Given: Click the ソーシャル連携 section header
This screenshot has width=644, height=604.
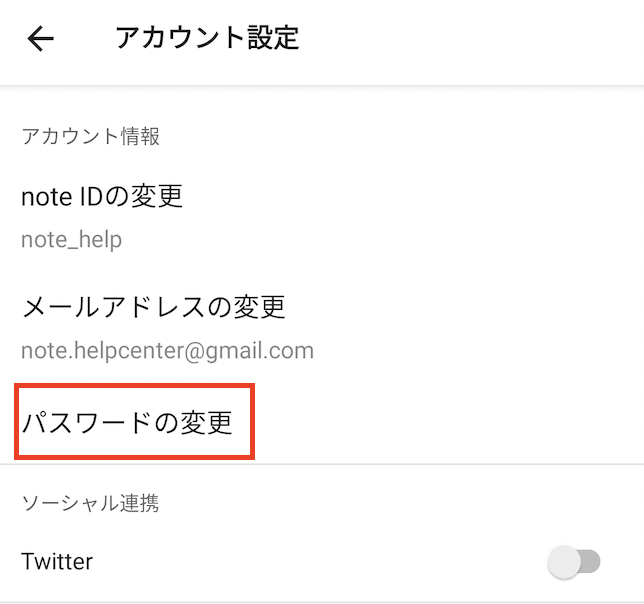Looking at the screenshot, I should click(x=90, y=503).
